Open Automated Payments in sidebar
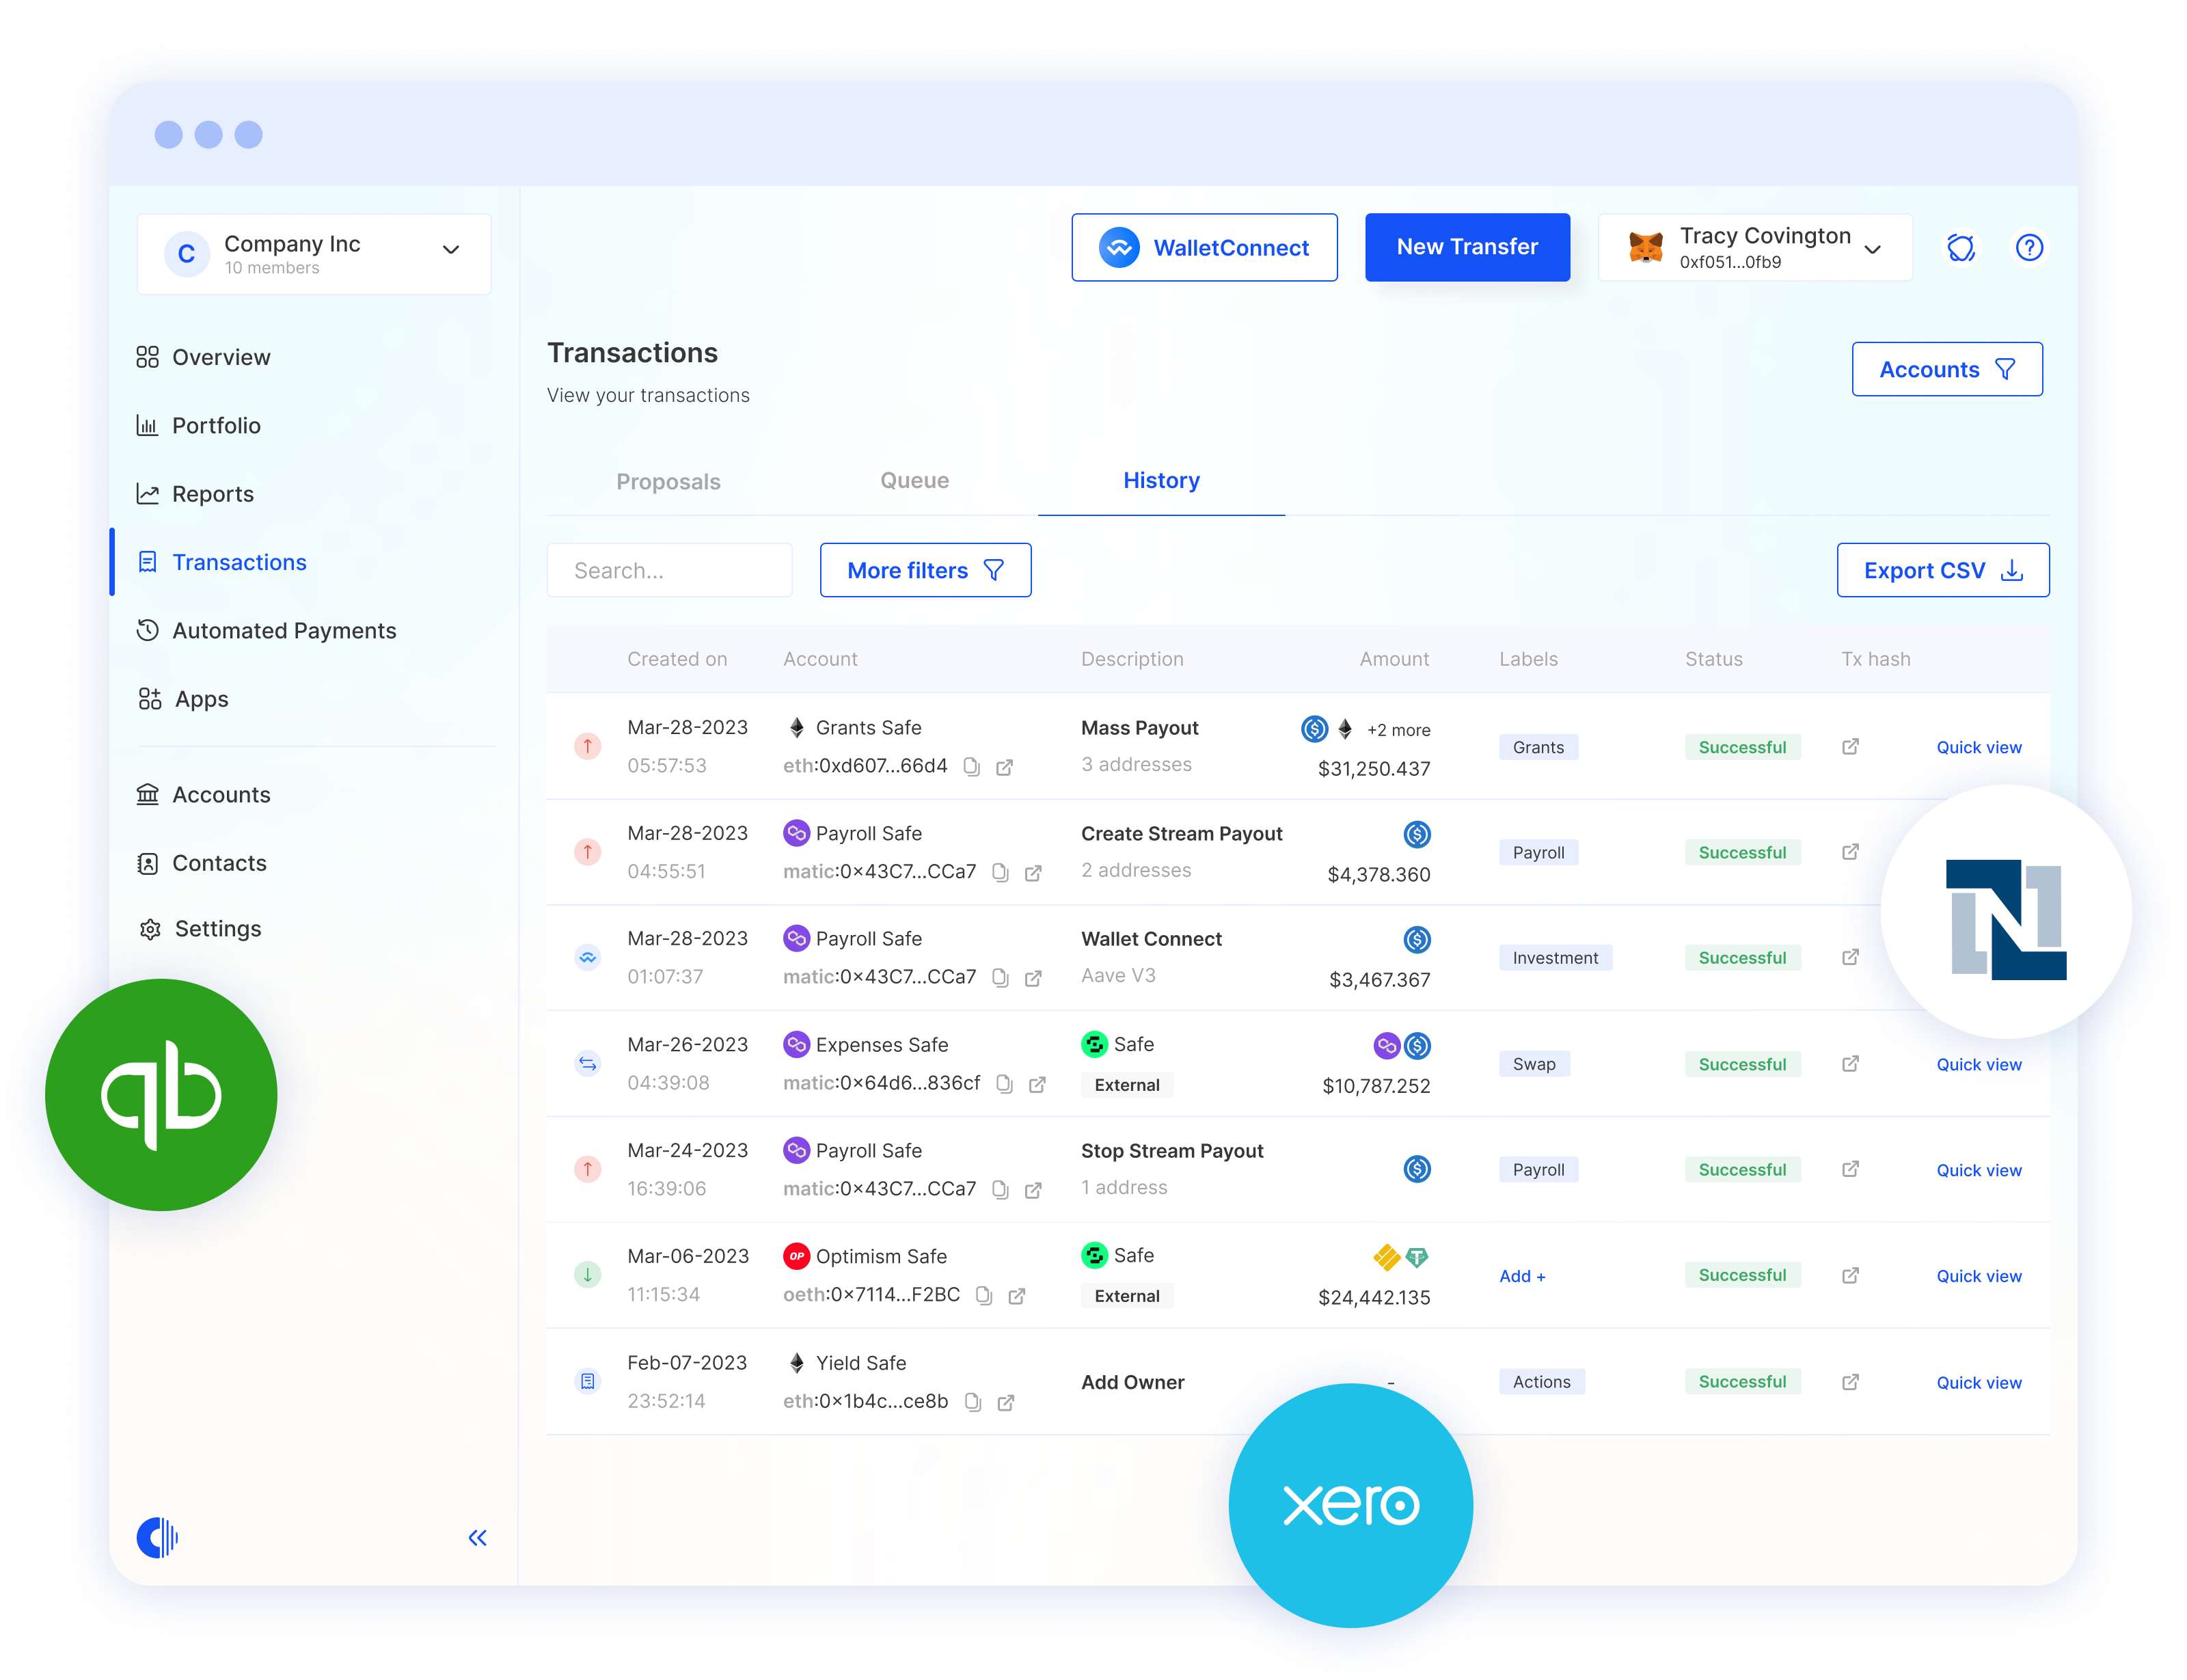Viewport: 2187px width, 1680px height. tap(283, 630)
